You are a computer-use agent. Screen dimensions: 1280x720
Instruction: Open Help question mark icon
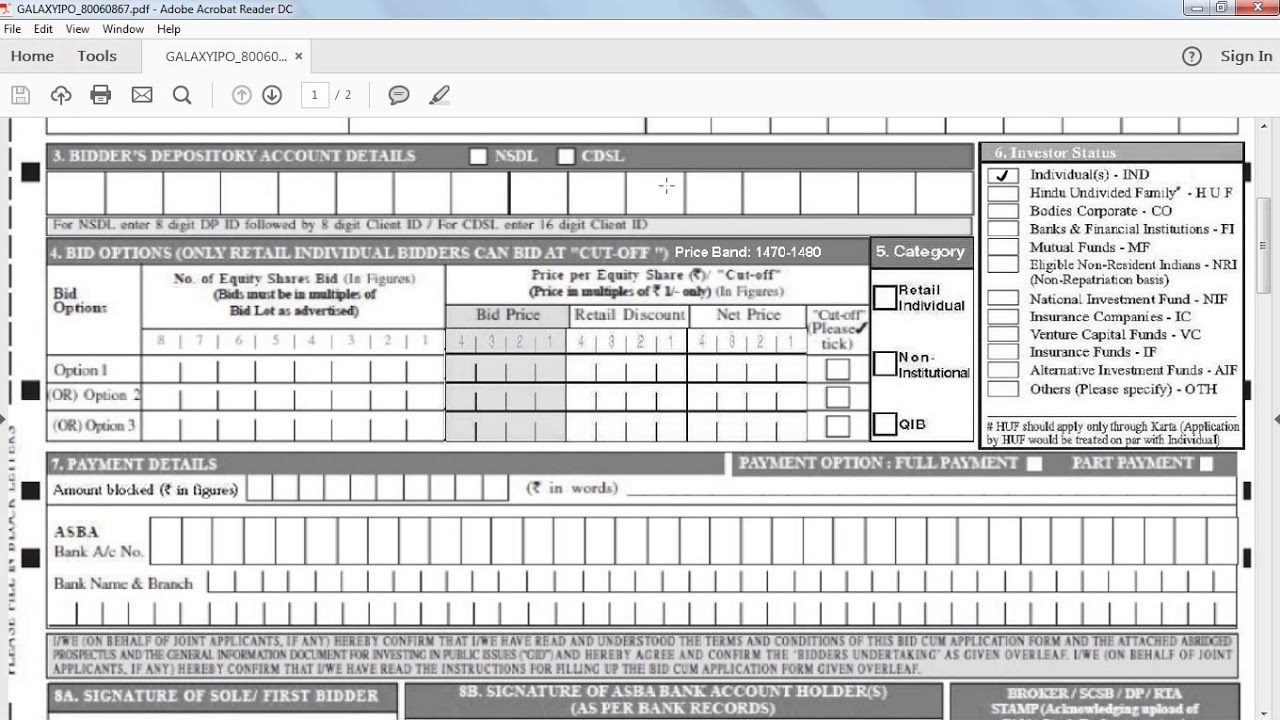pyautogui.click(x=1192, y=56)
